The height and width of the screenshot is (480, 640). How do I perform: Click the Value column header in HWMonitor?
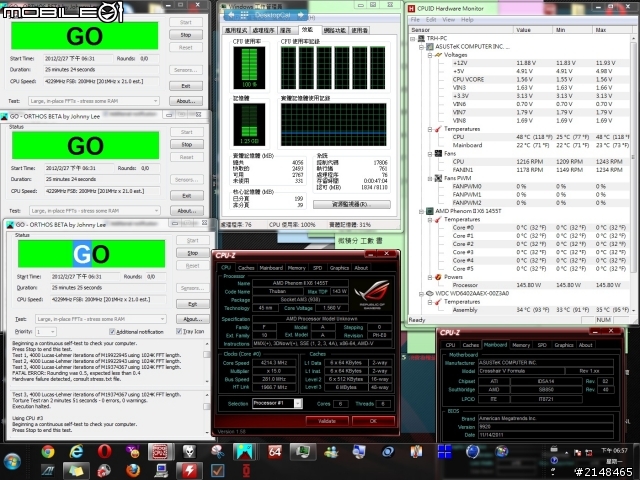[532, 30]
